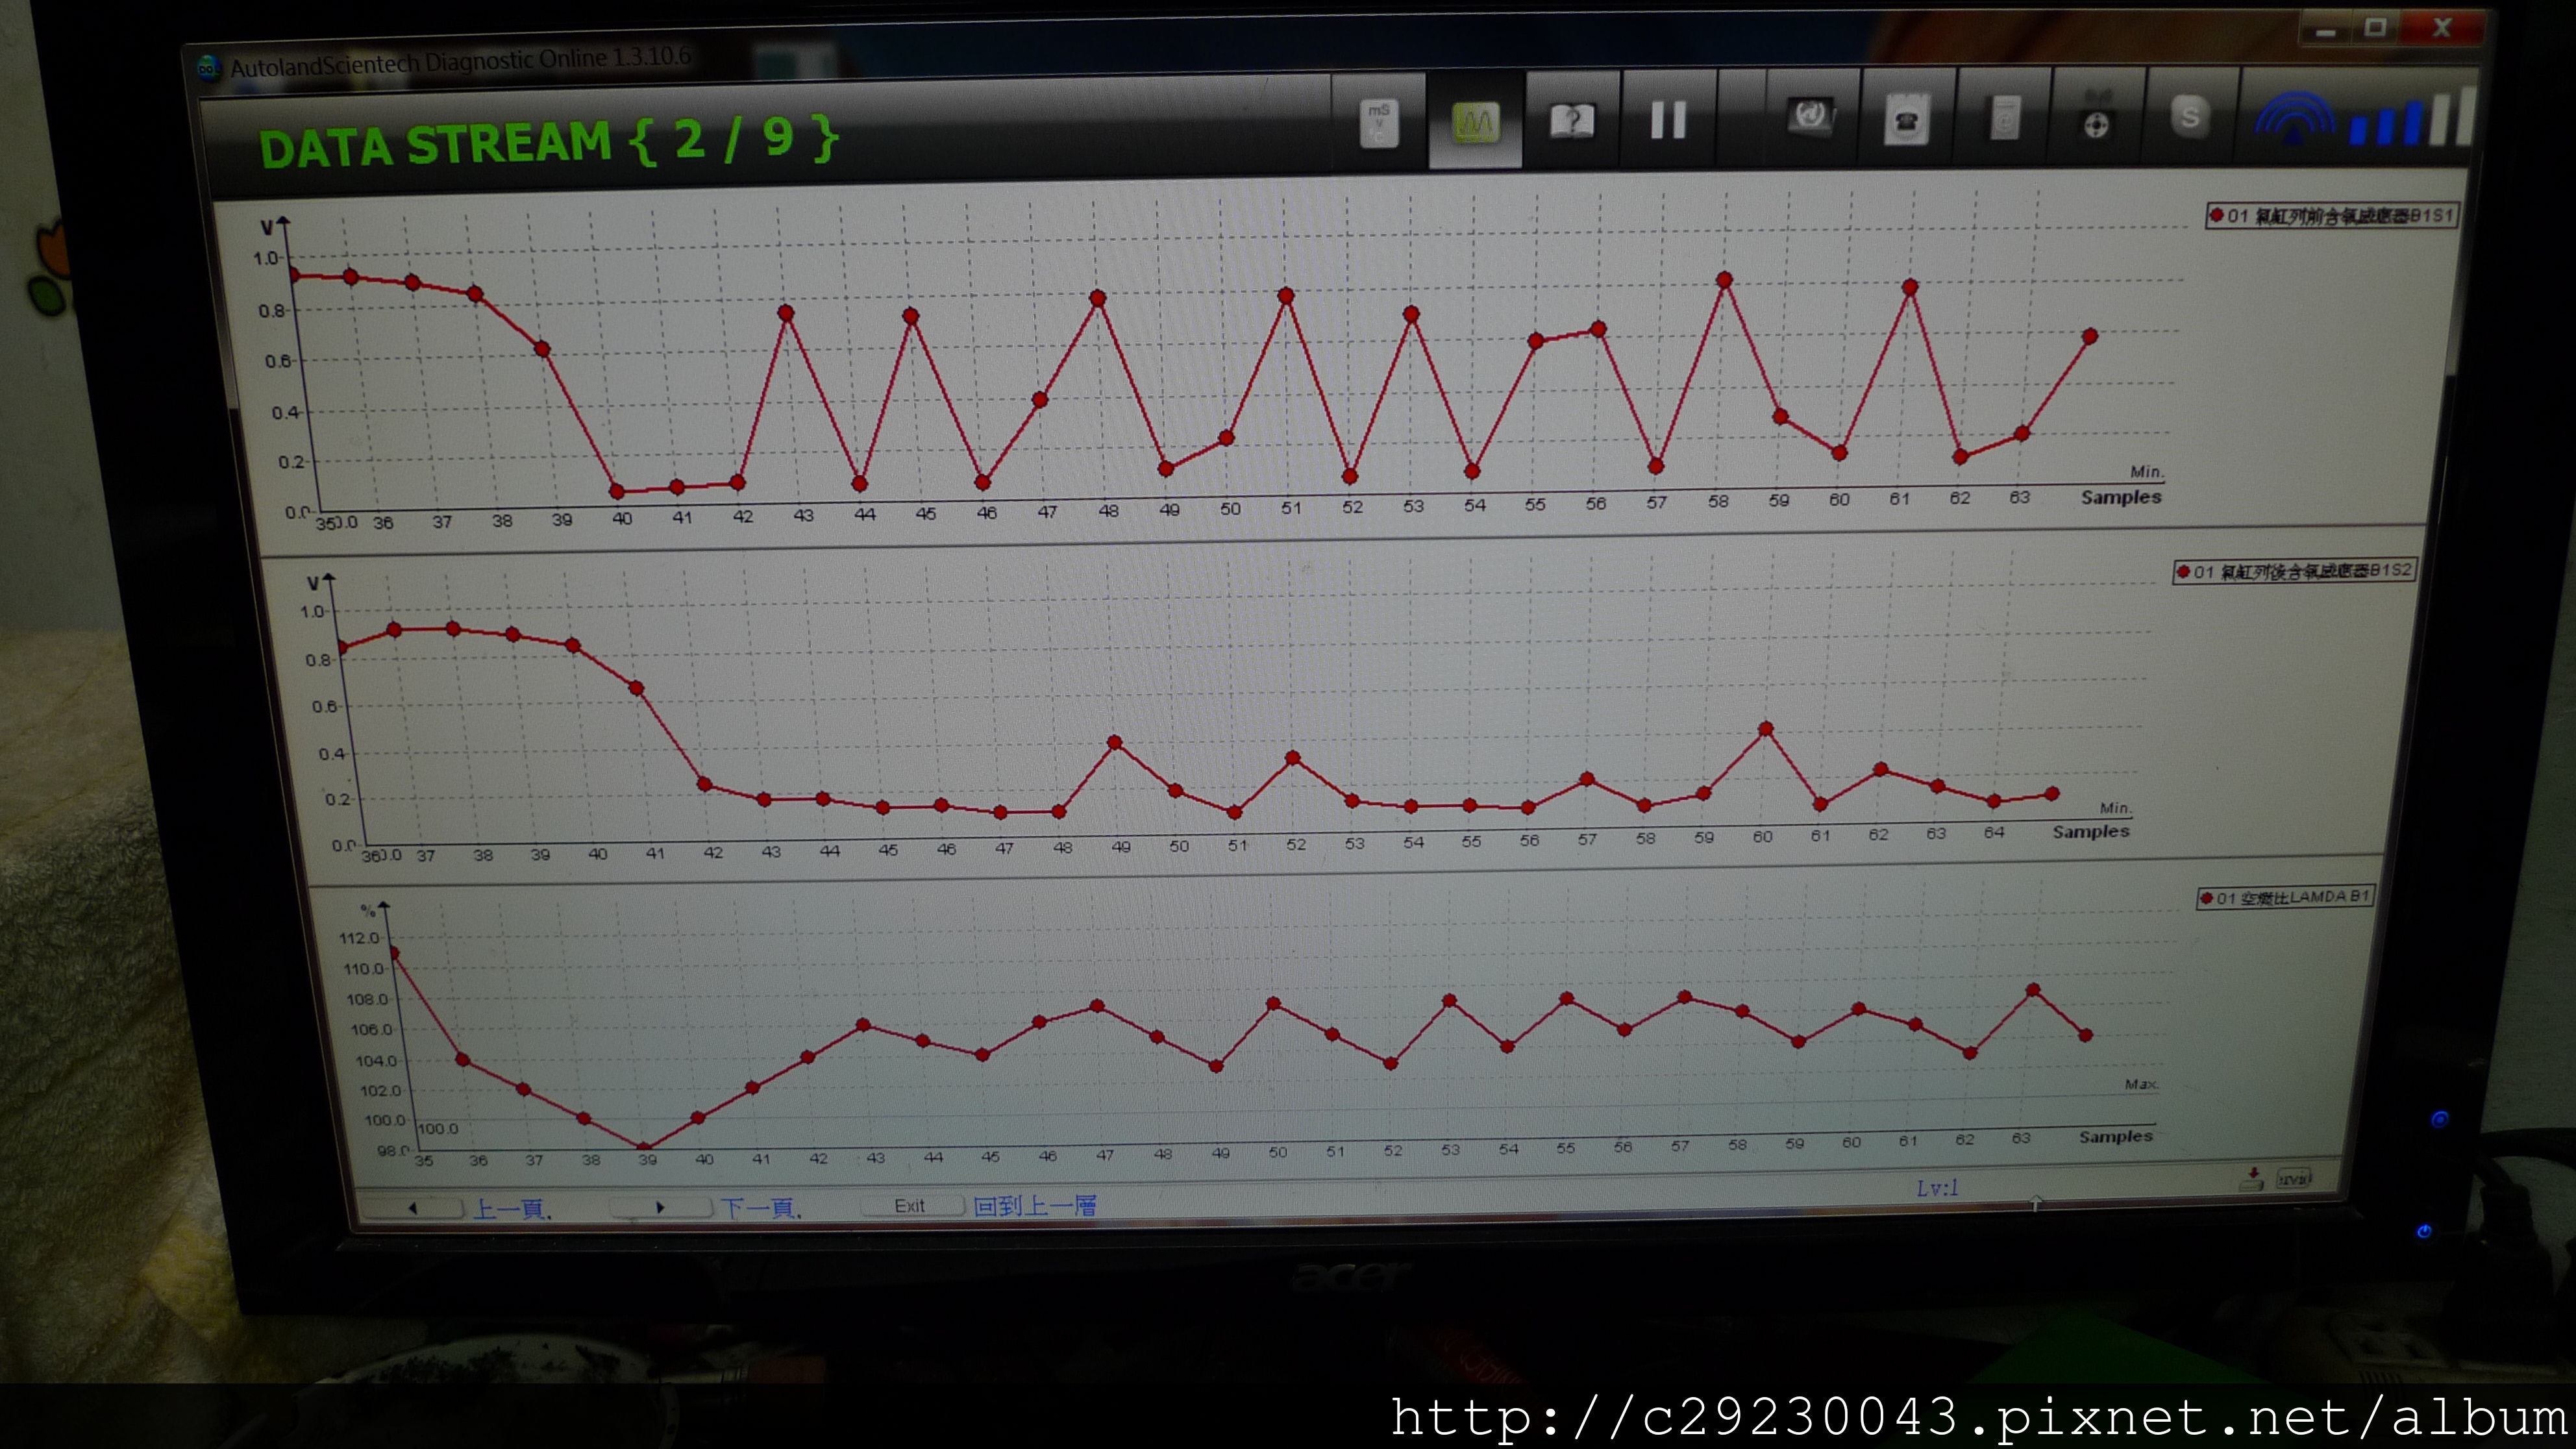Click the LAMDA B1 air-fuel ratio legend
Image resolution: width=2576 pixels, height=1449 pixels.
(x=2283, y=897)
